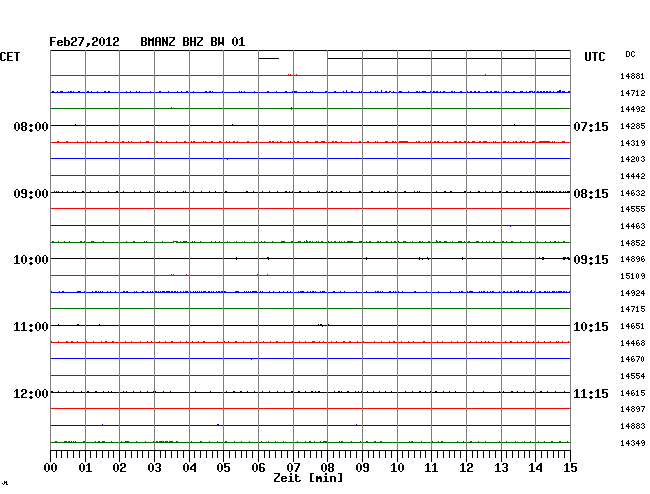This screenshot has height=494, width=650.
Task: Click DC value 14554
Action: click(x=633, y=376)
